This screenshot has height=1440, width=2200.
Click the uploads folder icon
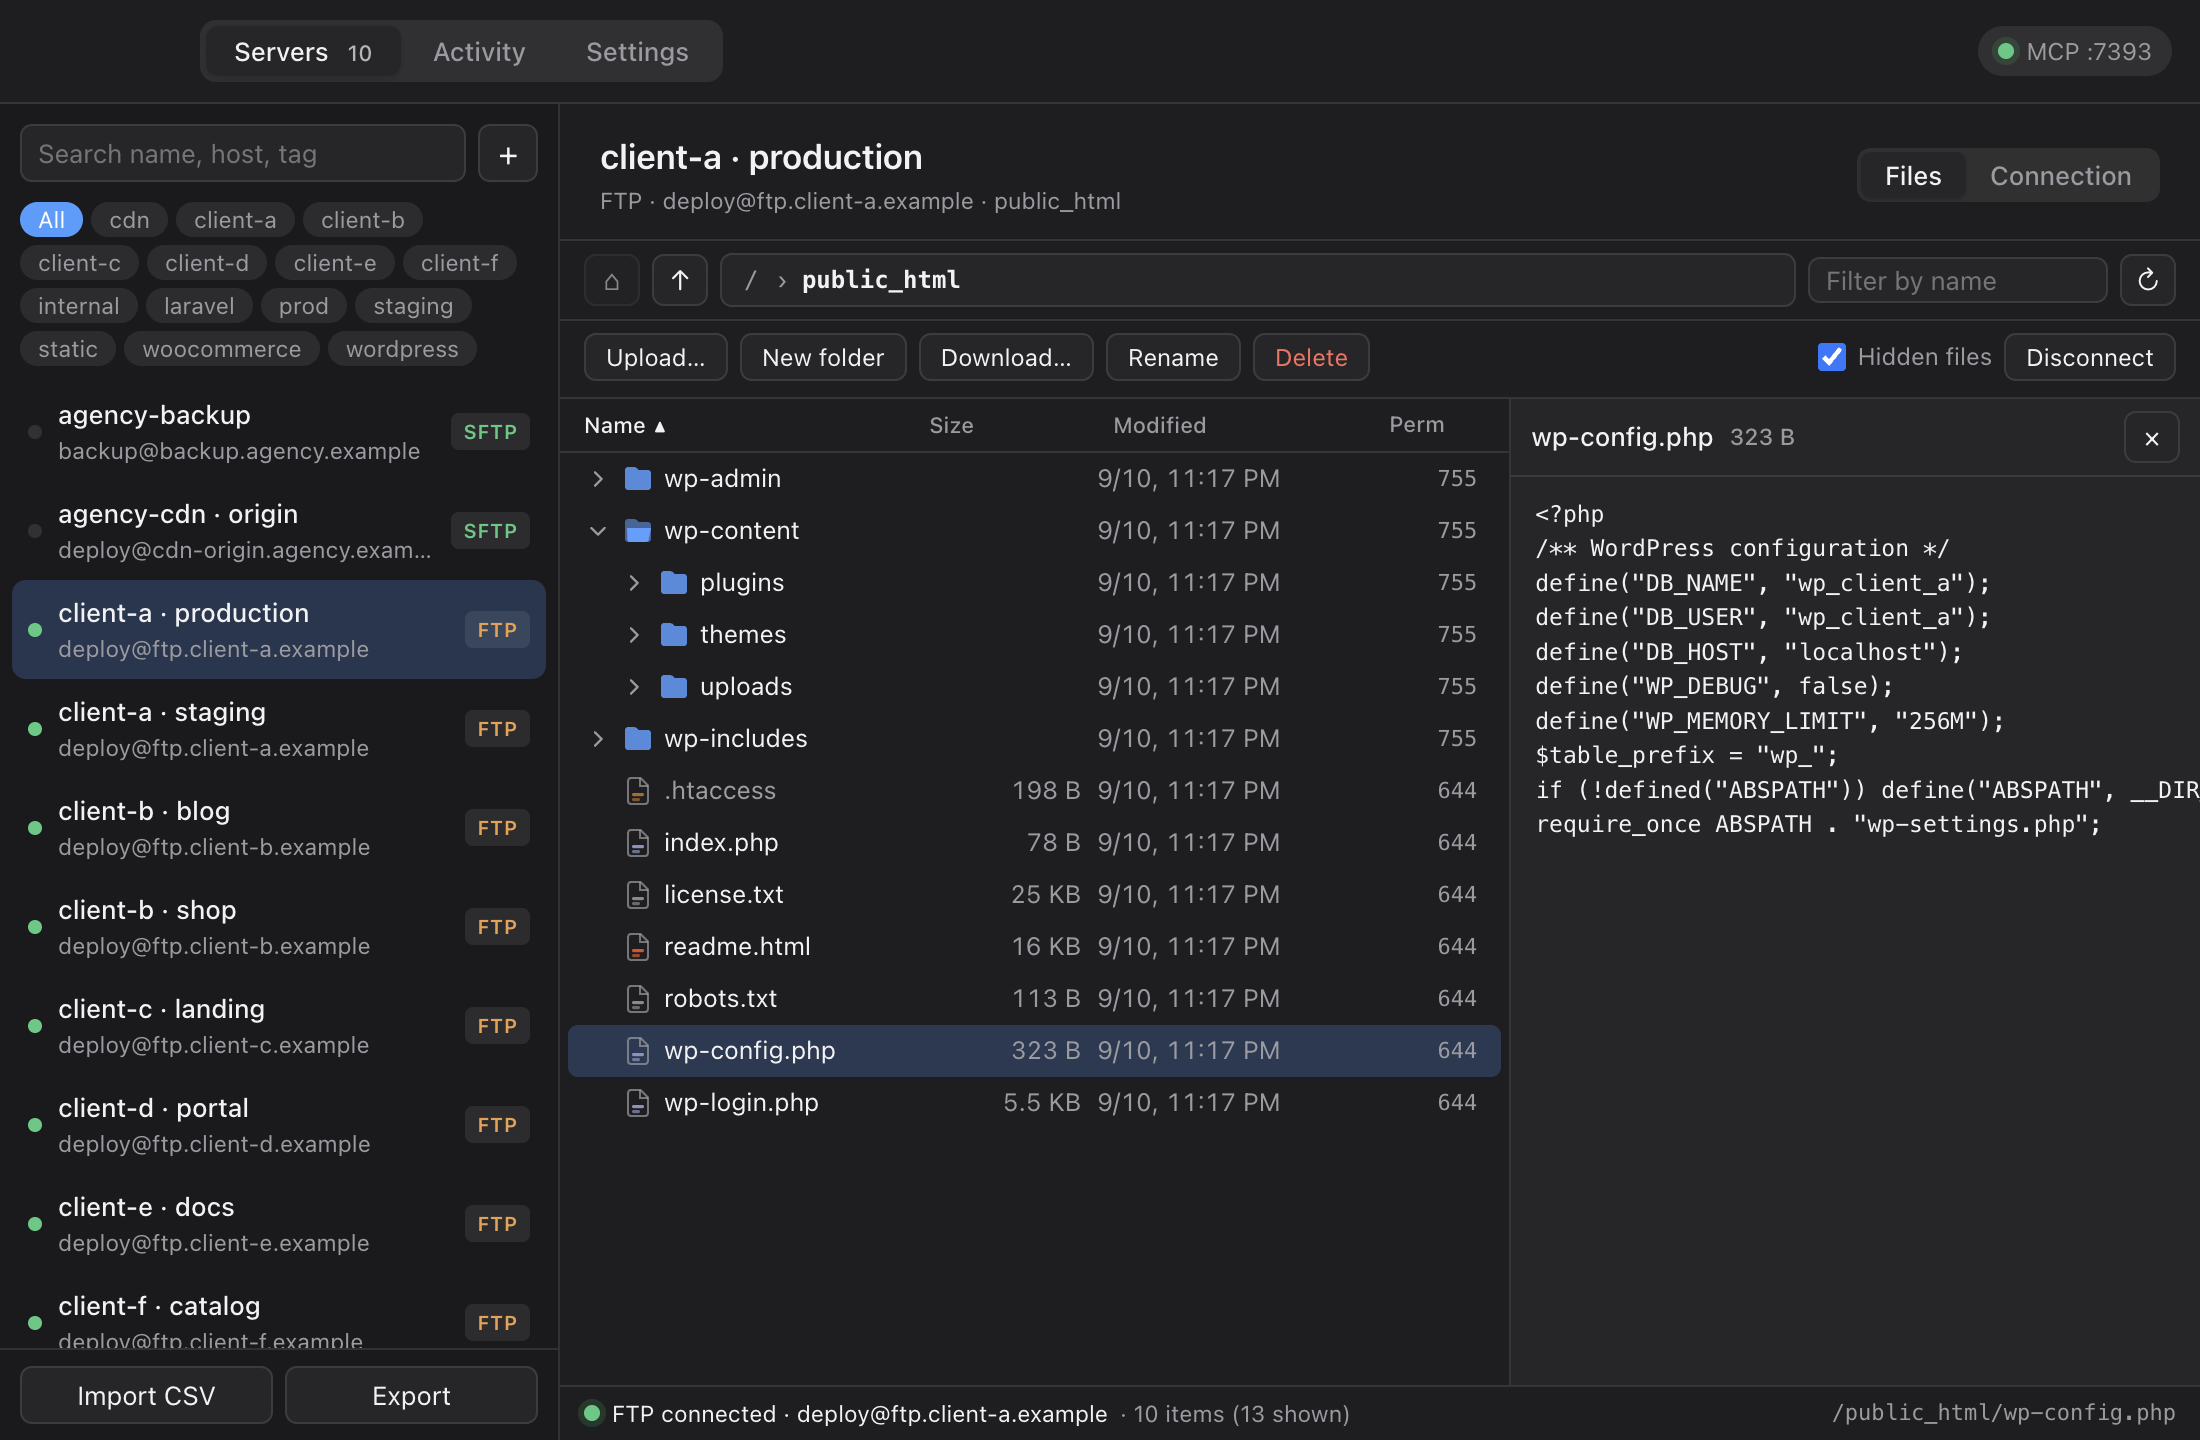(x=674, y=687)
